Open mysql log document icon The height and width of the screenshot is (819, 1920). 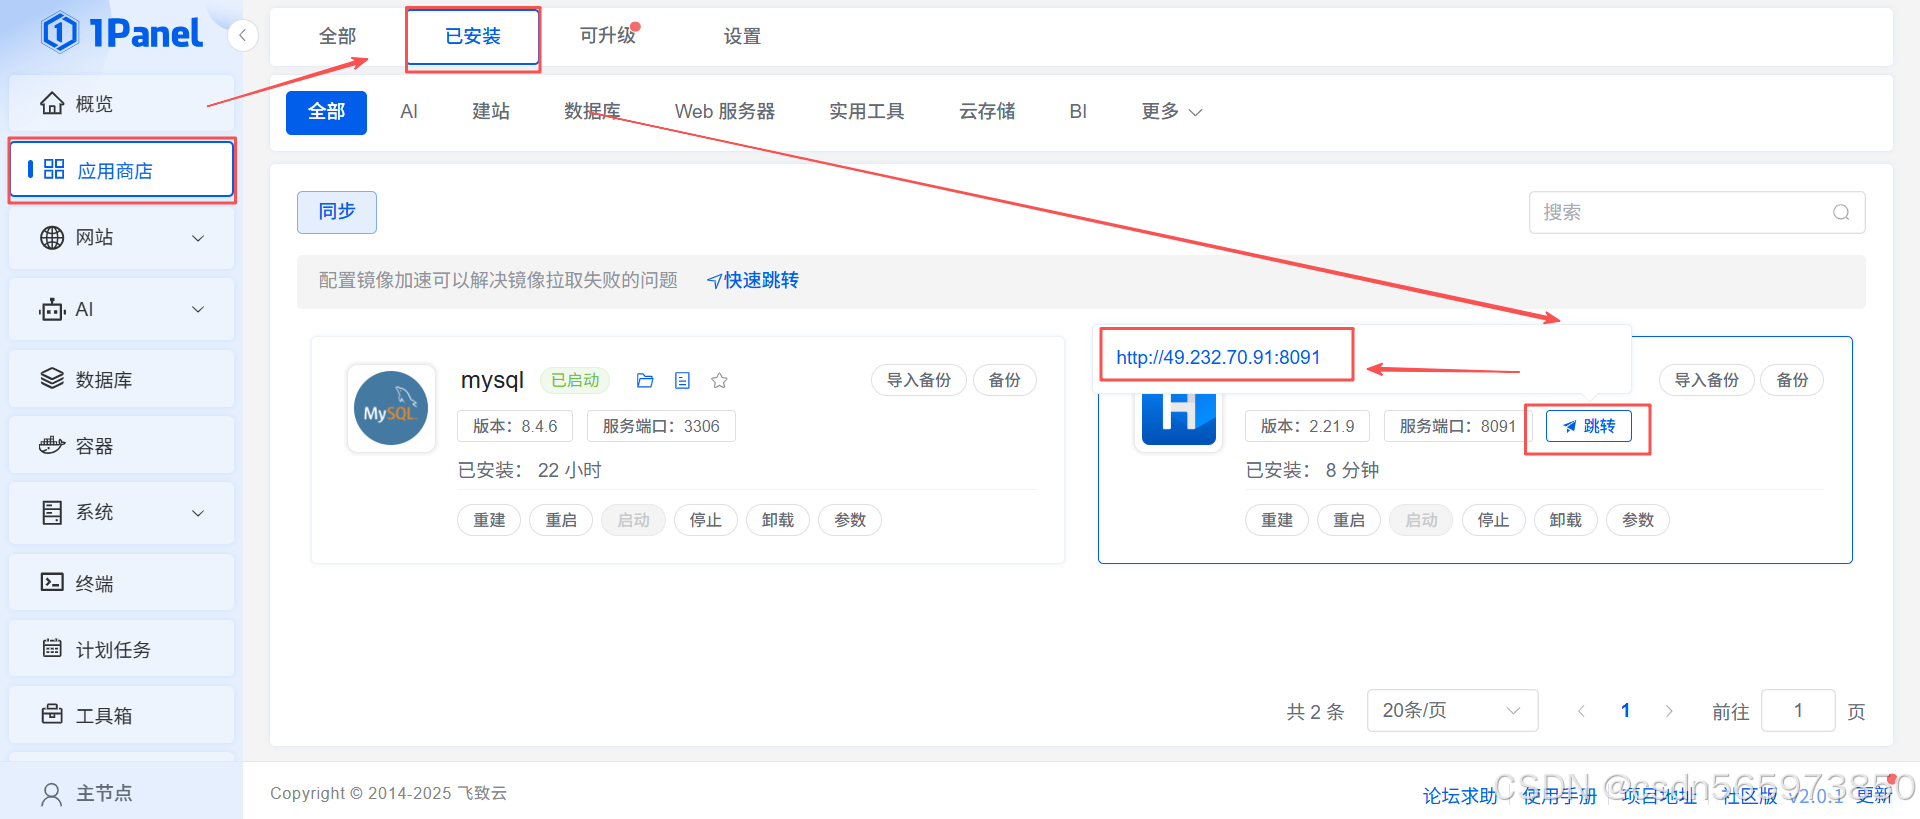pos(682,380)
